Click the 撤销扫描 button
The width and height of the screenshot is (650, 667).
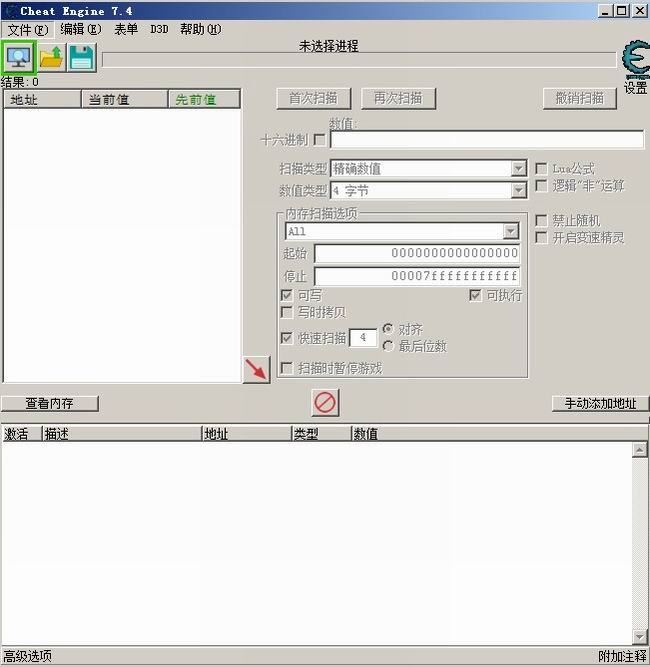pos(580,99)
